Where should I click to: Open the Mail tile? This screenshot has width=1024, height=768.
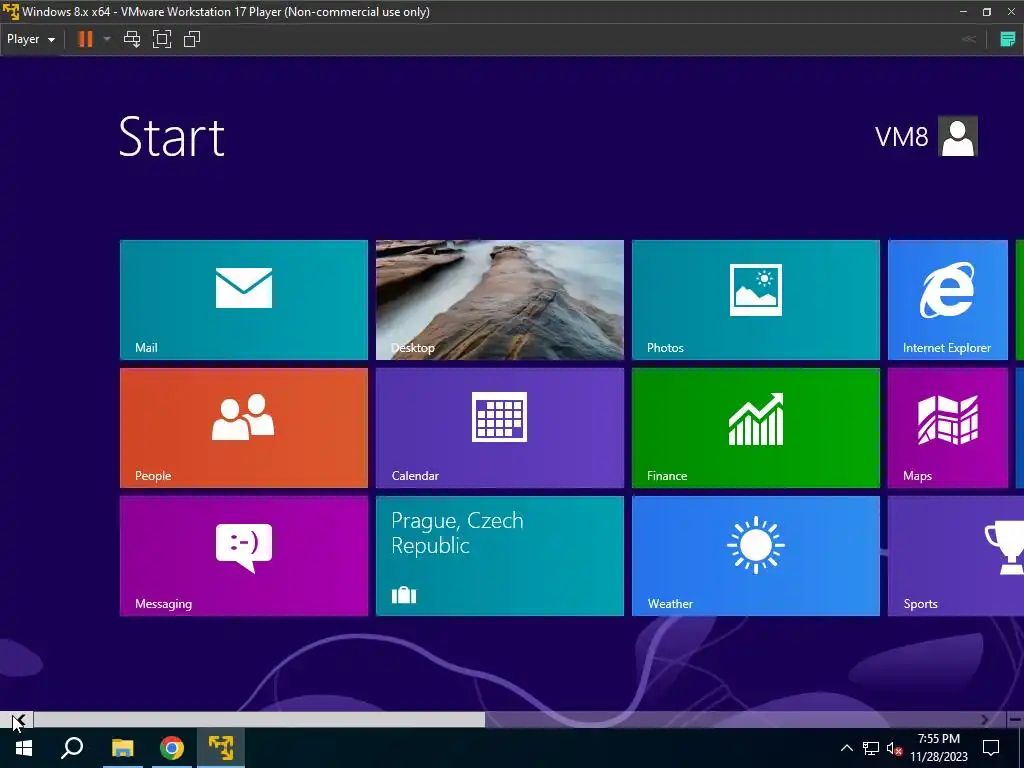click(244, 300)
